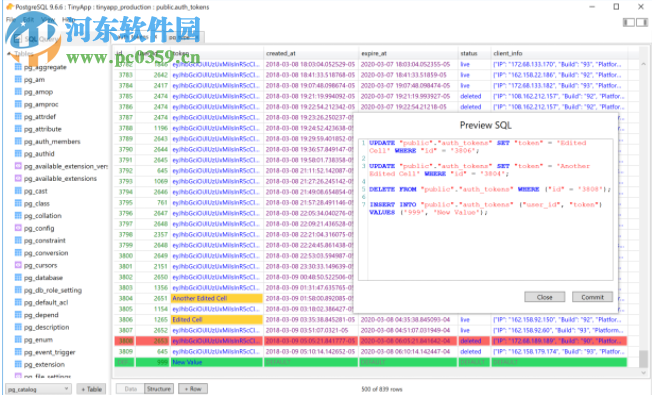The height and width of the screenshot is (395, 652).
Task: Click the pg_attrdef table icon
Action: (x=18, y=116)
